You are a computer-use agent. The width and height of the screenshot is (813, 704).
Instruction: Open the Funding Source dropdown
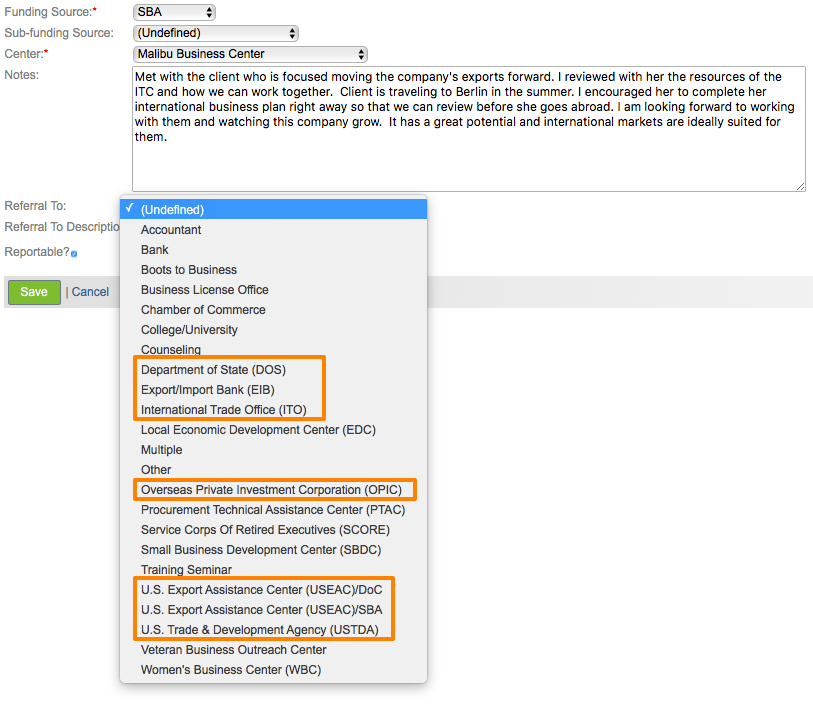coord(174,13)
